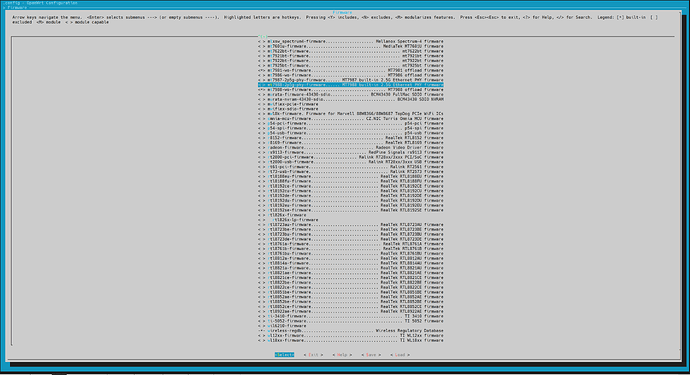
Task: Select the rtl8922ae-firmware row
Action: tap(351, 312)
